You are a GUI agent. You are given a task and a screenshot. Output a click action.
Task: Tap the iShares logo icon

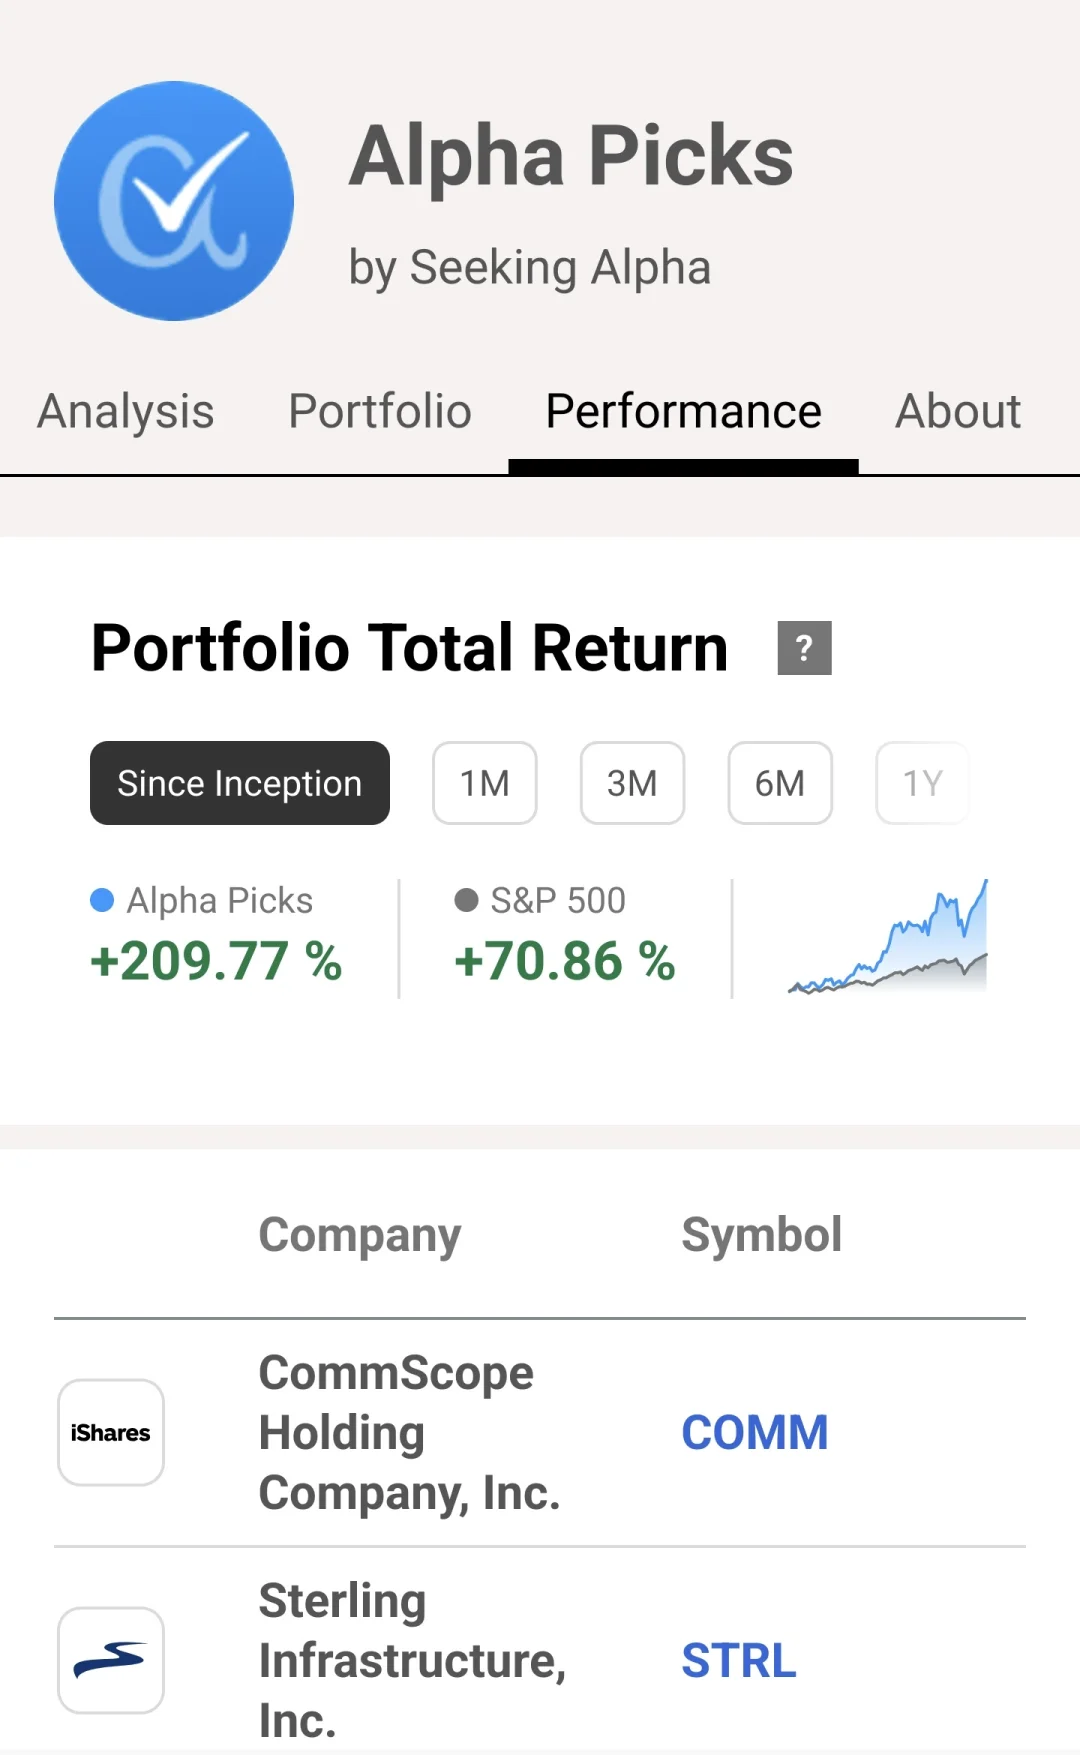coord(111,1432)
